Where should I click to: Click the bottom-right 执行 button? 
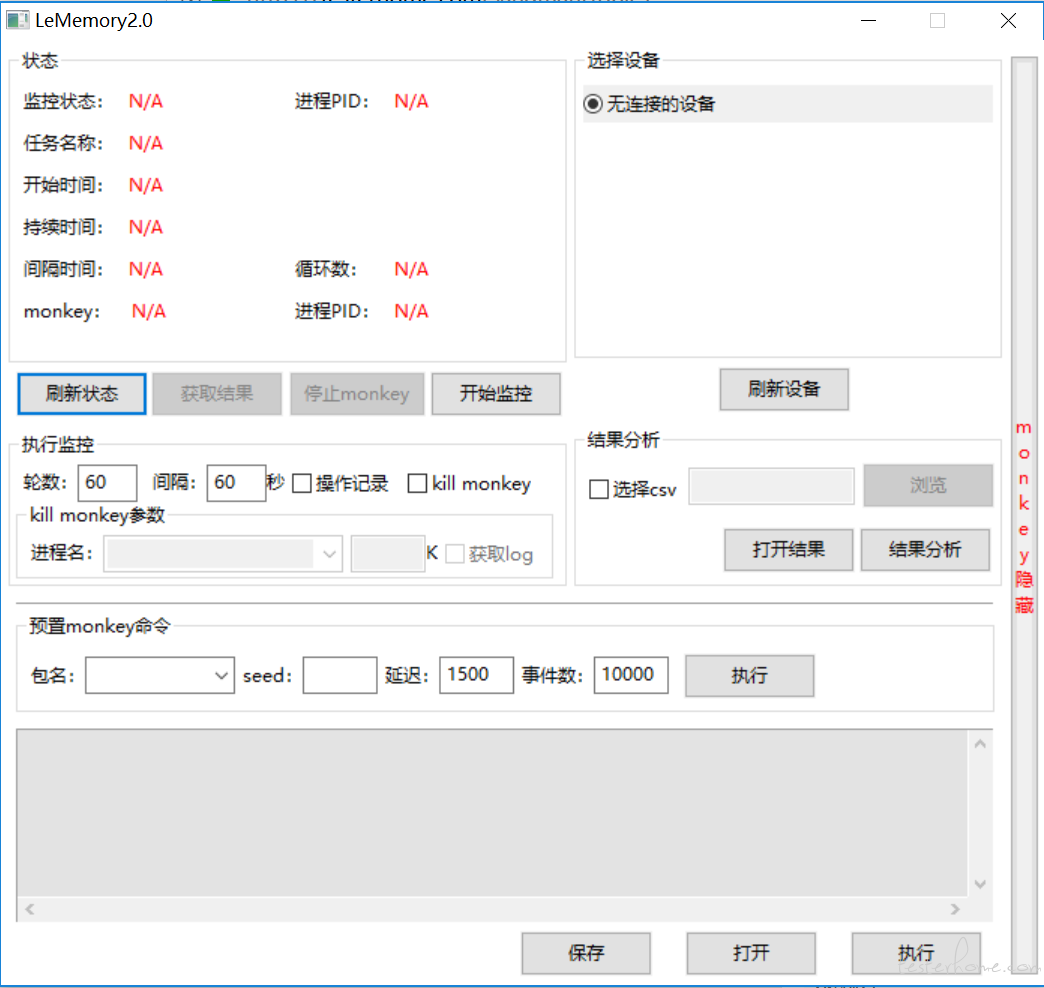916,953
